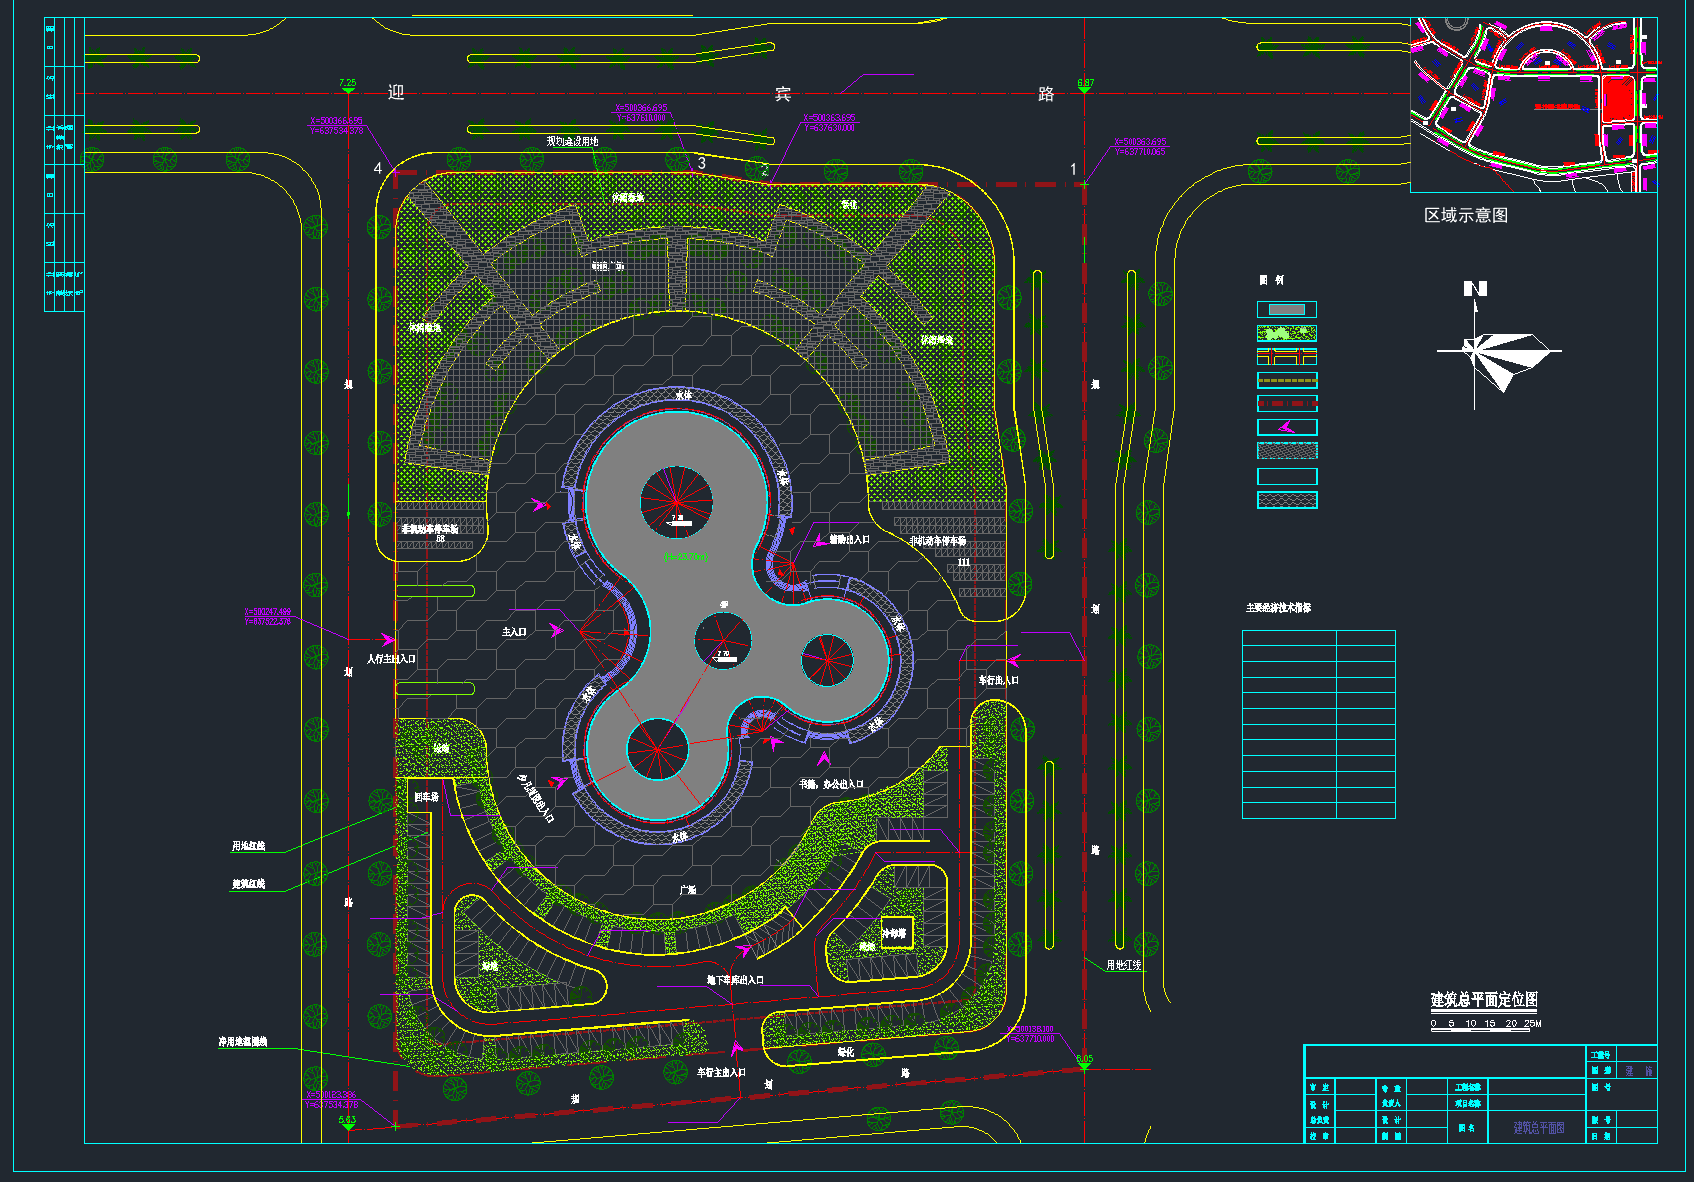Click the 建筑总平面图 title block entry
Viewport: 1694px width, 1182px height.
click(x=1539, y=1128)
